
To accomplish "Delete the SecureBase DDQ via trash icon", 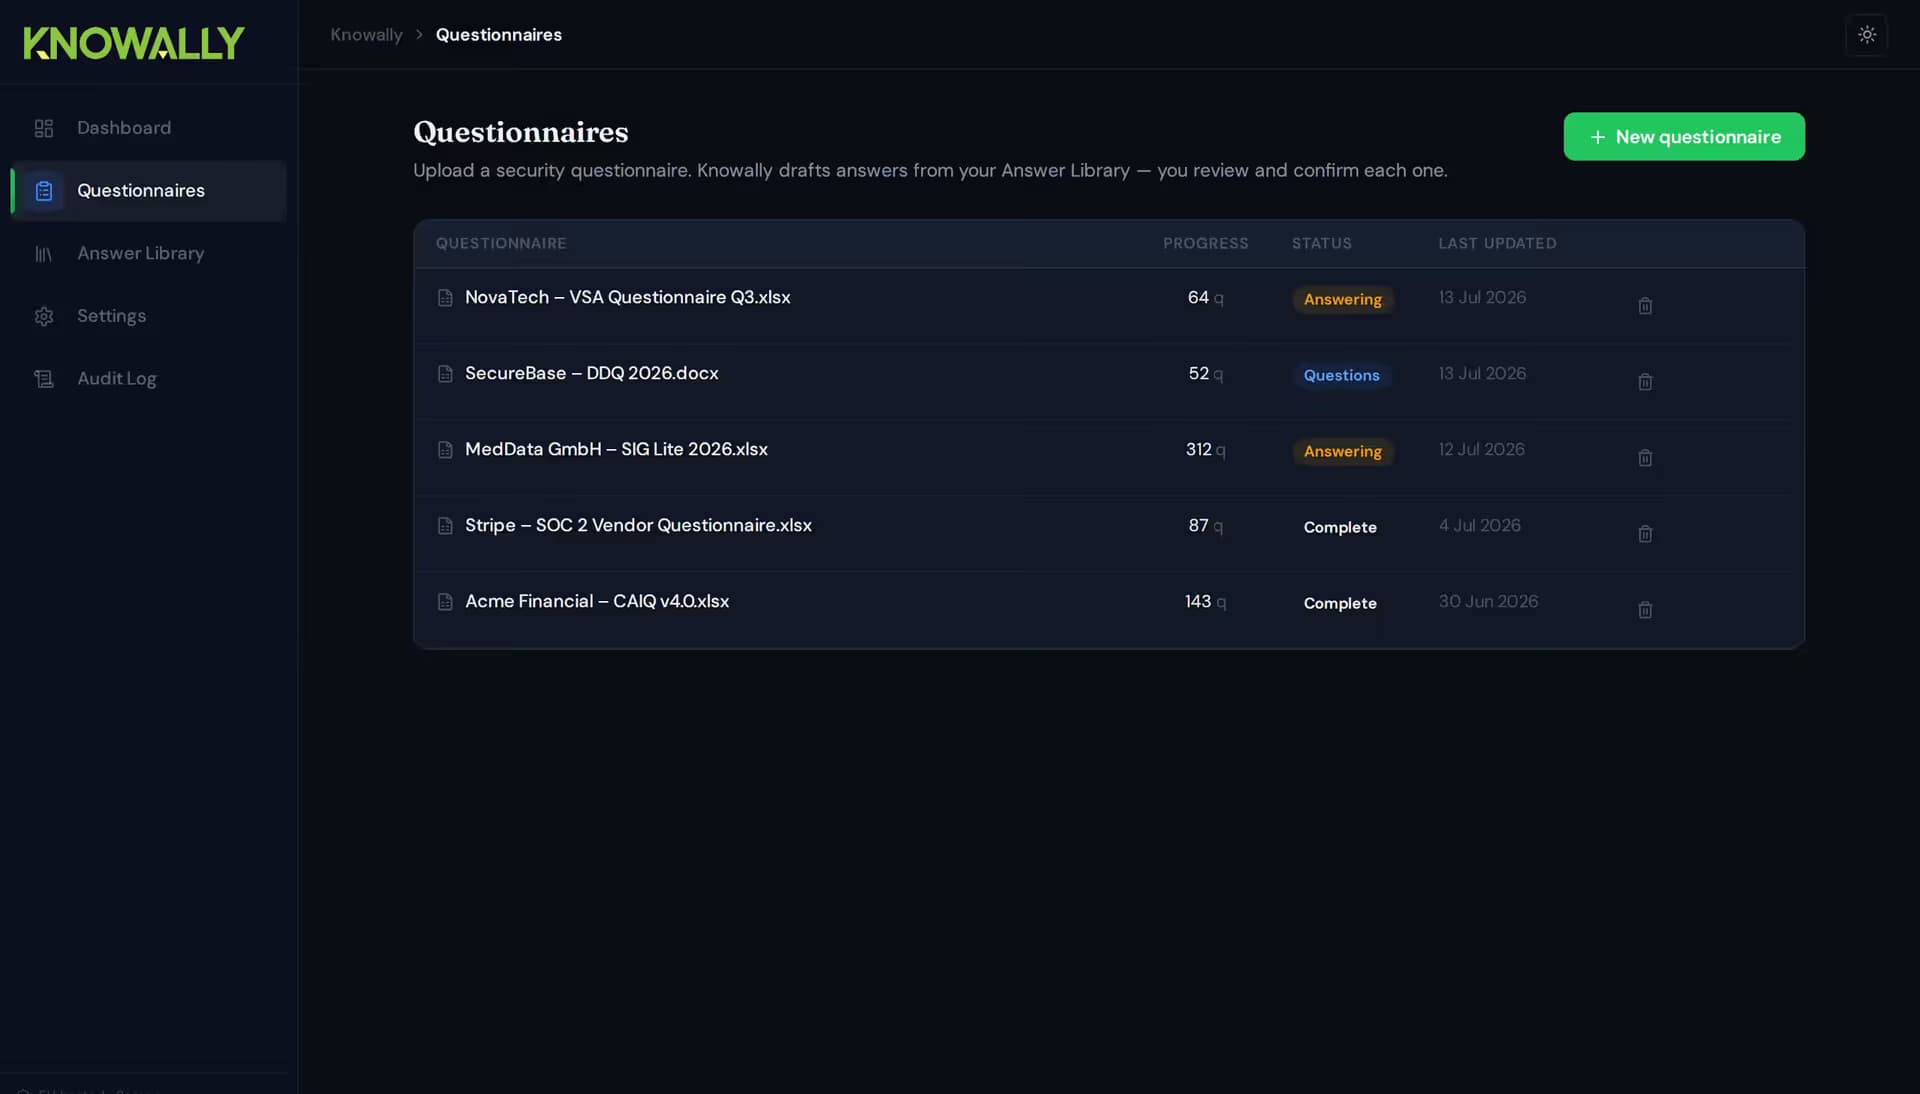I will [1645, 382].
